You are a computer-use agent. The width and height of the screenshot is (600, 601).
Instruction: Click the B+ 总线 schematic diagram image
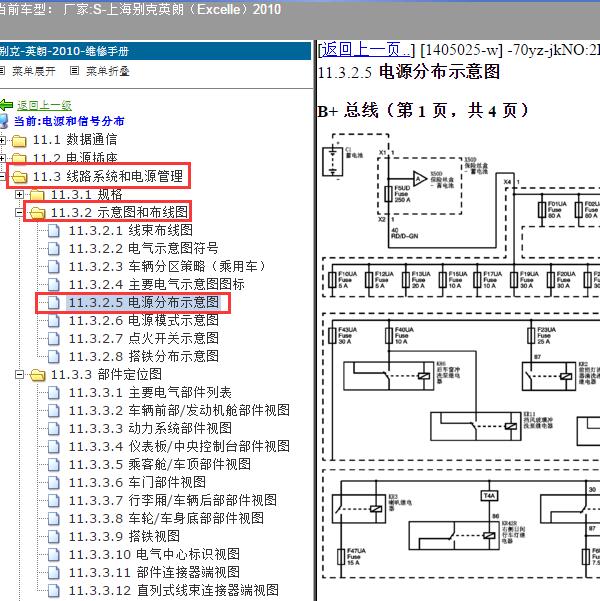(x=460, y=355)
